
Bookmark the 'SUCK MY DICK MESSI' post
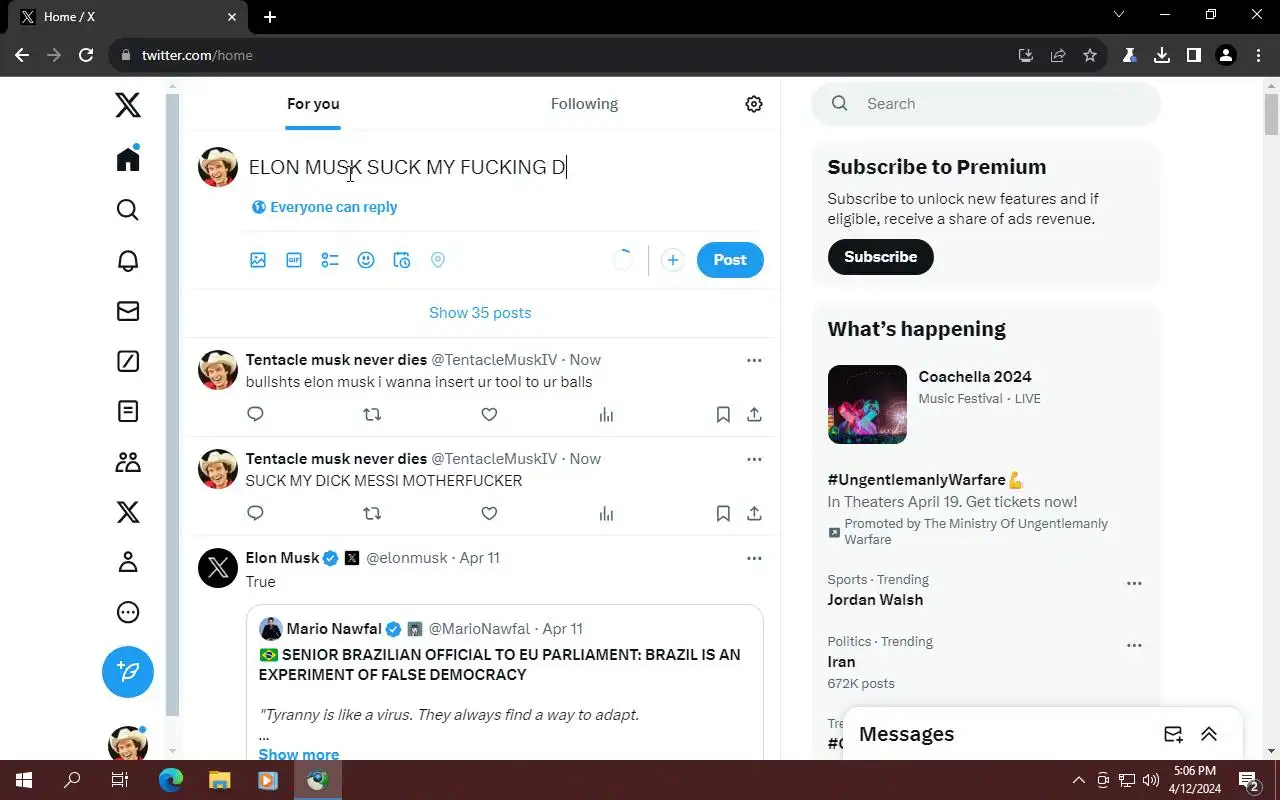point(723,513)
